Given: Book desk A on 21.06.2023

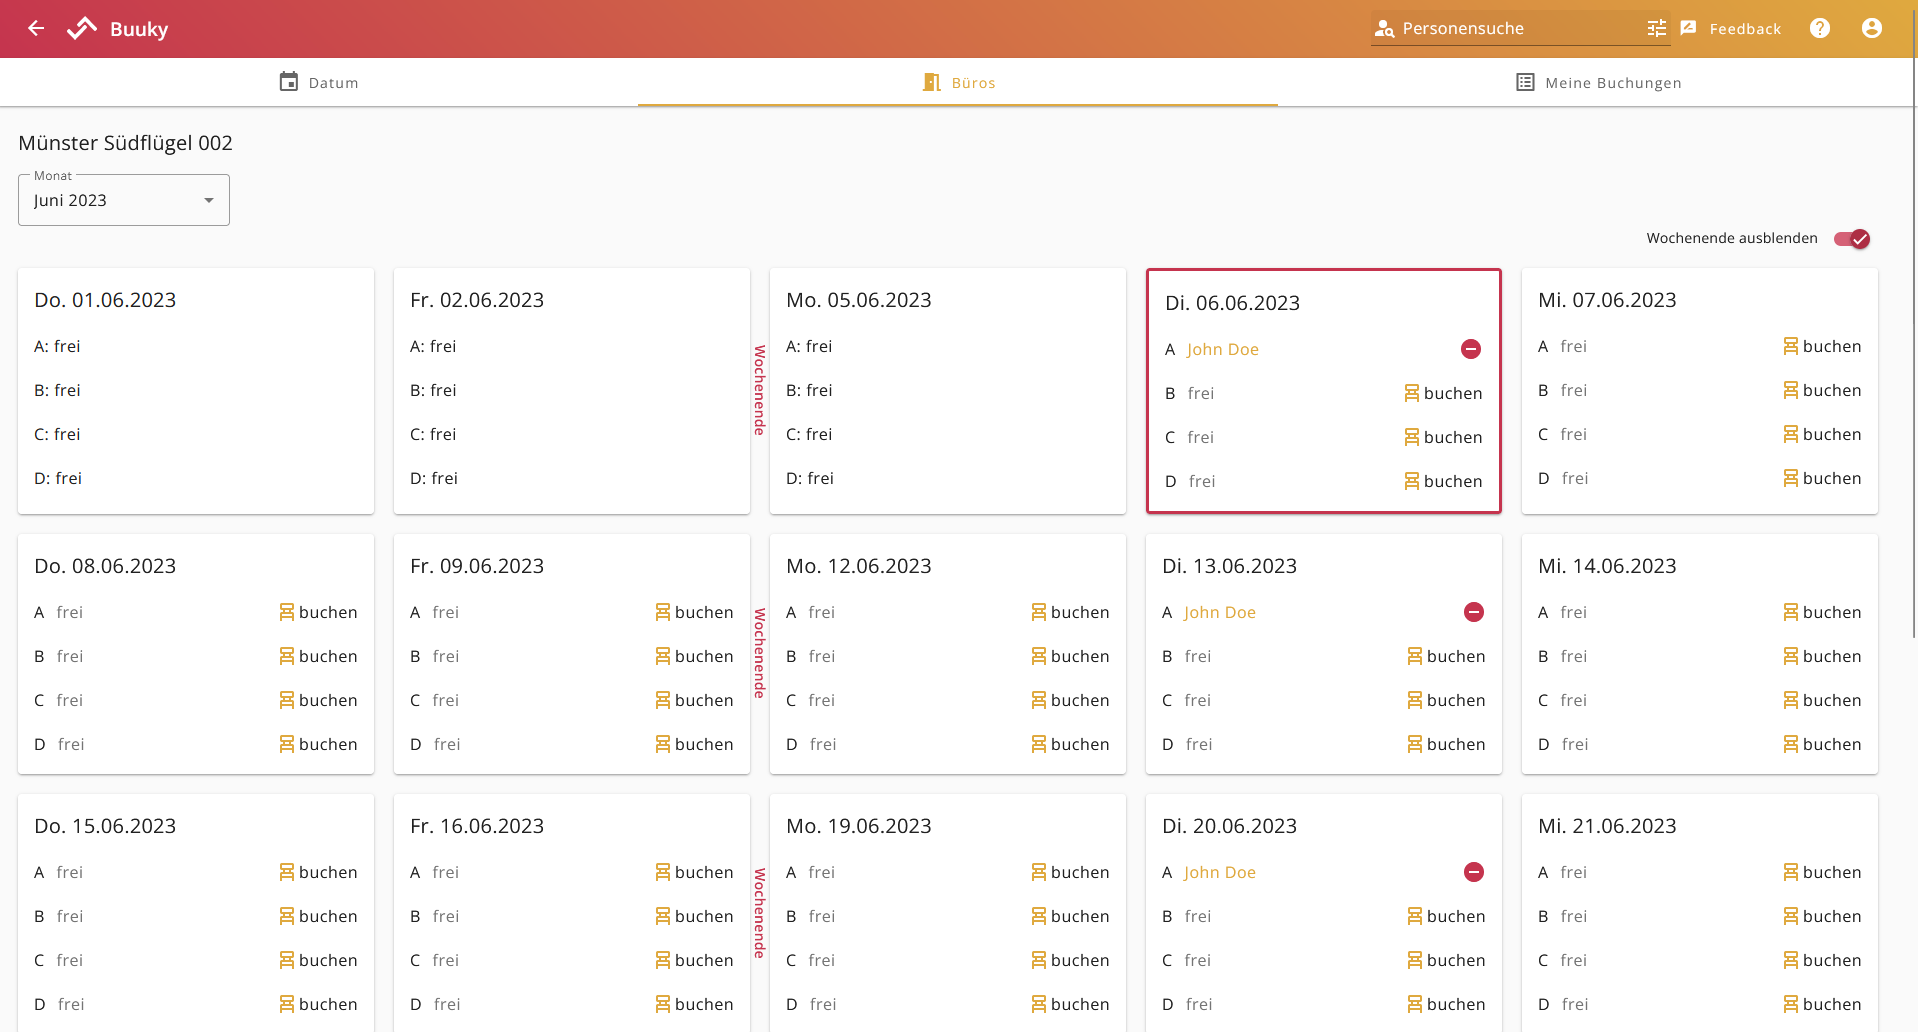Looking at the screenshot, I should (x=1823, y=872).
